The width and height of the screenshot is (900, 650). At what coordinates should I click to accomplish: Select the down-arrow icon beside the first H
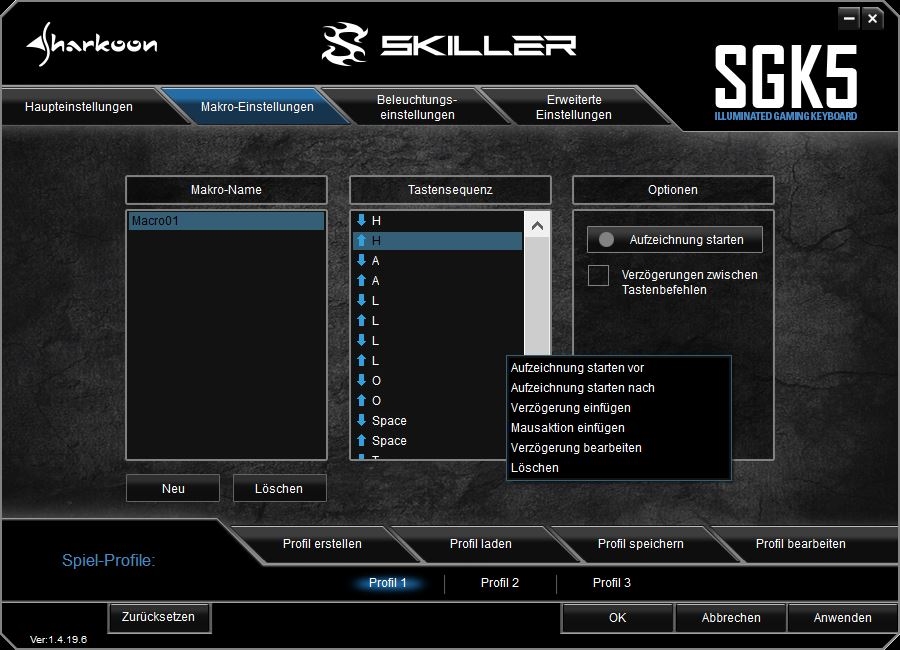tap(361, 220)
